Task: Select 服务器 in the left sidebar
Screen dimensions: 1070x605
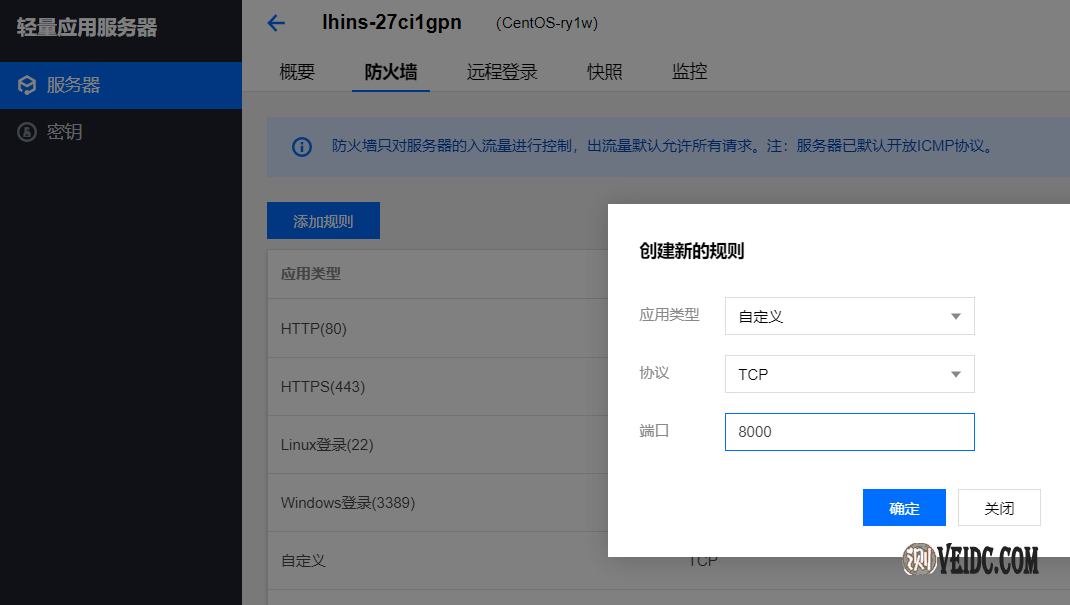Action: (x=73, y=85)
